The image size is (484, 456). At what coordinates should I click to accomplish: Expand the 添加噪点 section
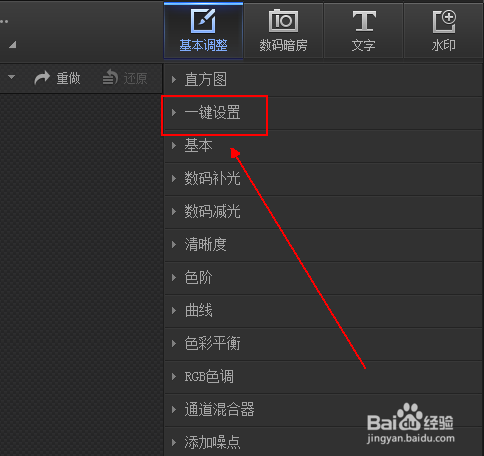click(323, 442)
